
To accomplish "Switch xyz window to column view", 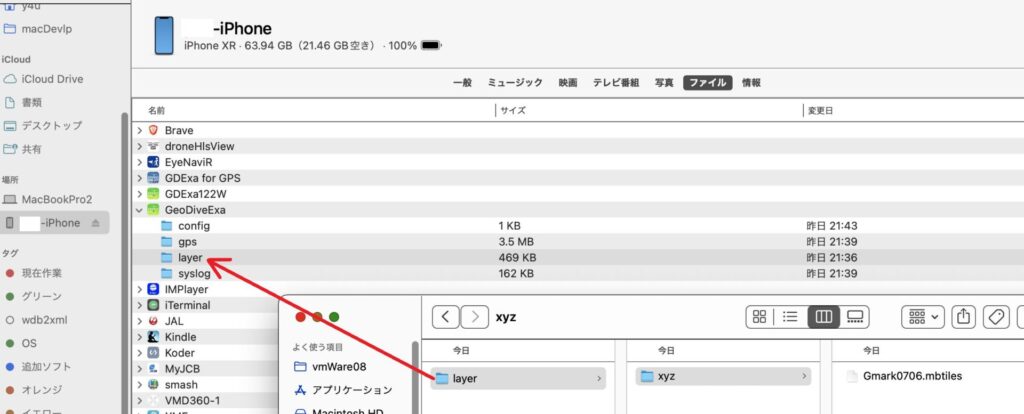I will click(x=824, y=317).
